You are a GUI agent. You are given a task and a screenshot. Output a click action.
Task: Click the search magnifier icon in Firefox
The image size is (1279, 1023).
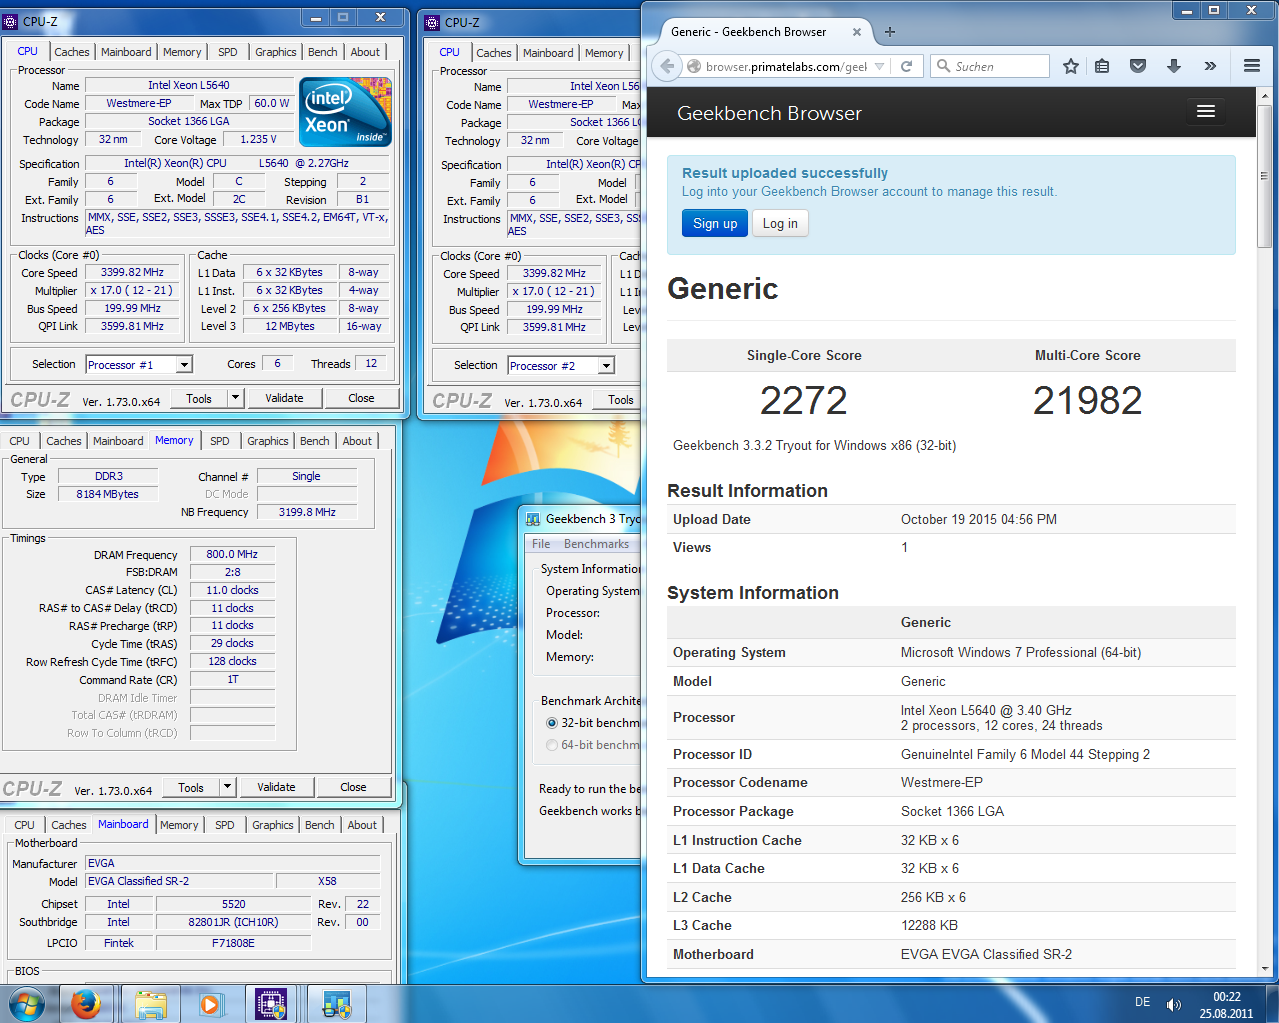tap(943, 66)
